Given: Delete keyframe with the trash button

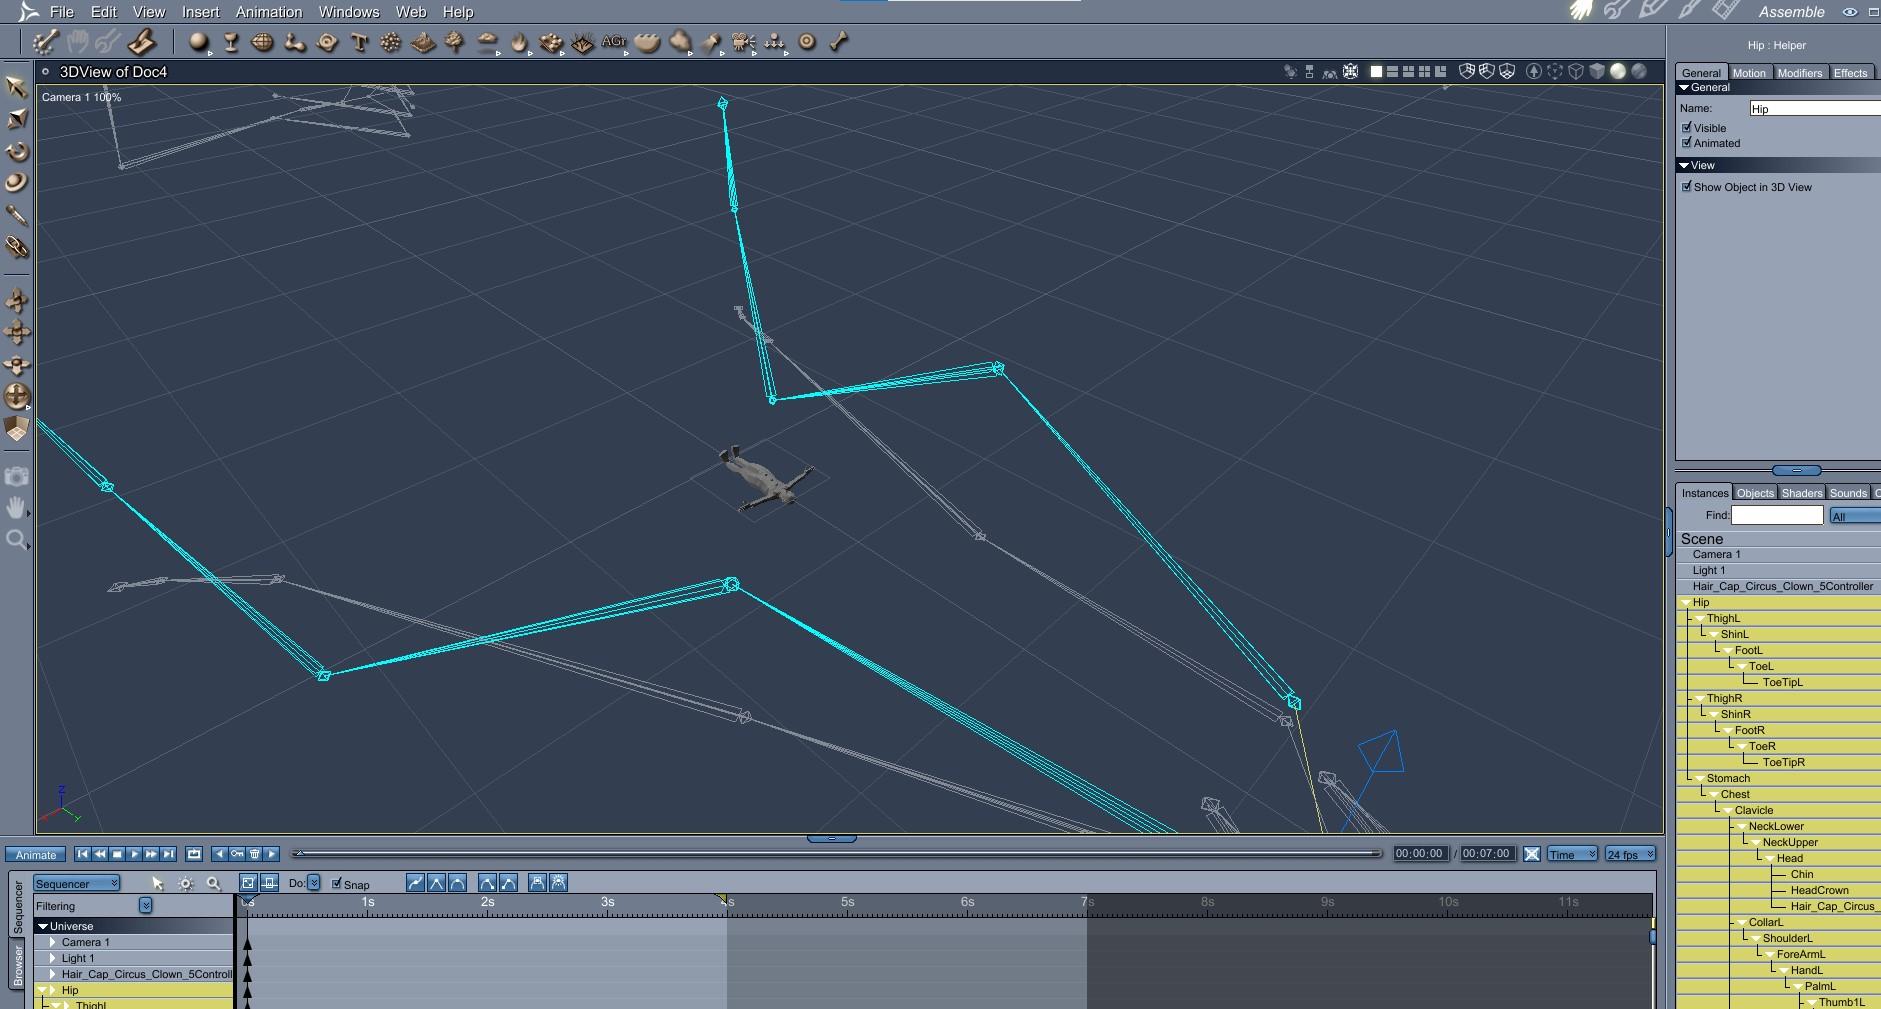Looking at the screenshot, I should click(255, 854).
